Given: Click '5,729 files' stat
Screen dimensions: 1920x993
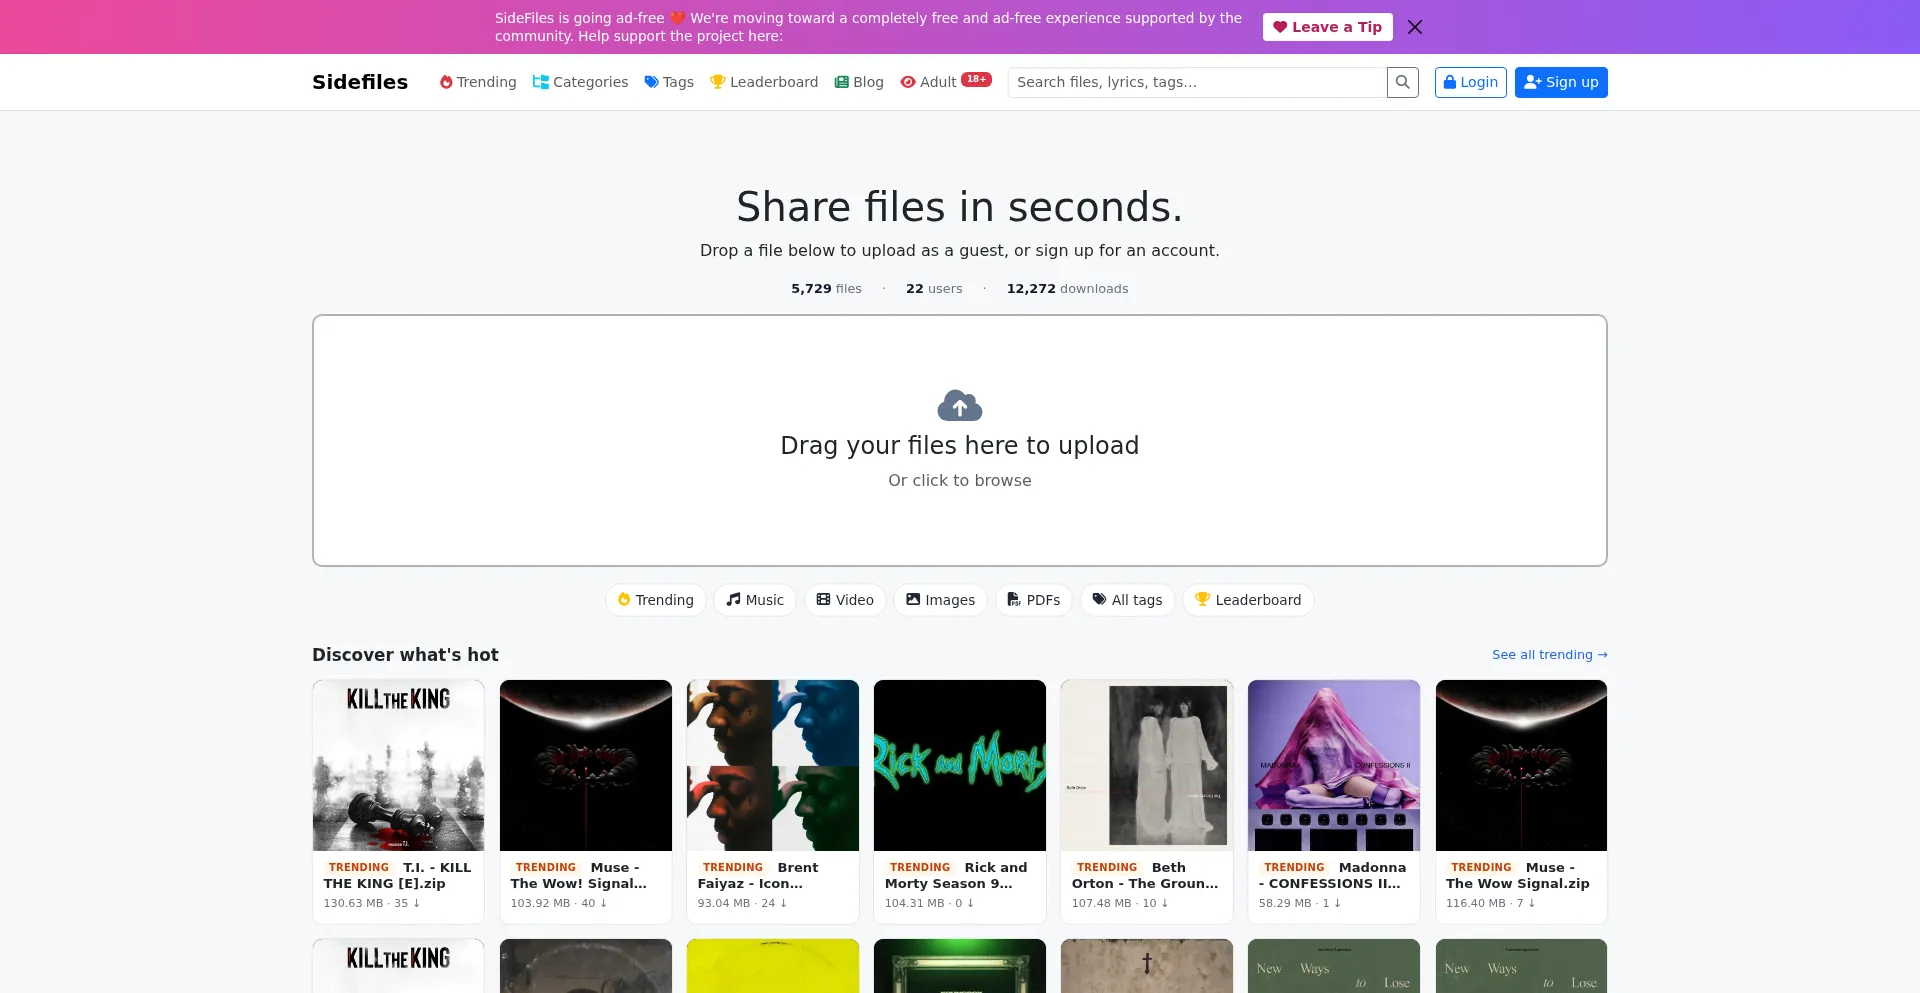Looking at the screenshot, I should [x=826, y=289].
